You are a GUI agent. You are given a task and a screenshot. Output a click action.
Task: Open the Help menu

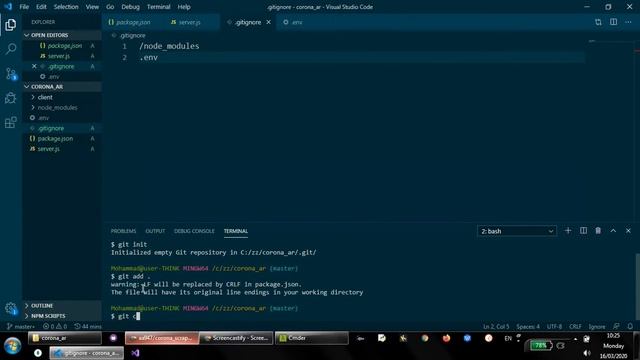point(184,7)
